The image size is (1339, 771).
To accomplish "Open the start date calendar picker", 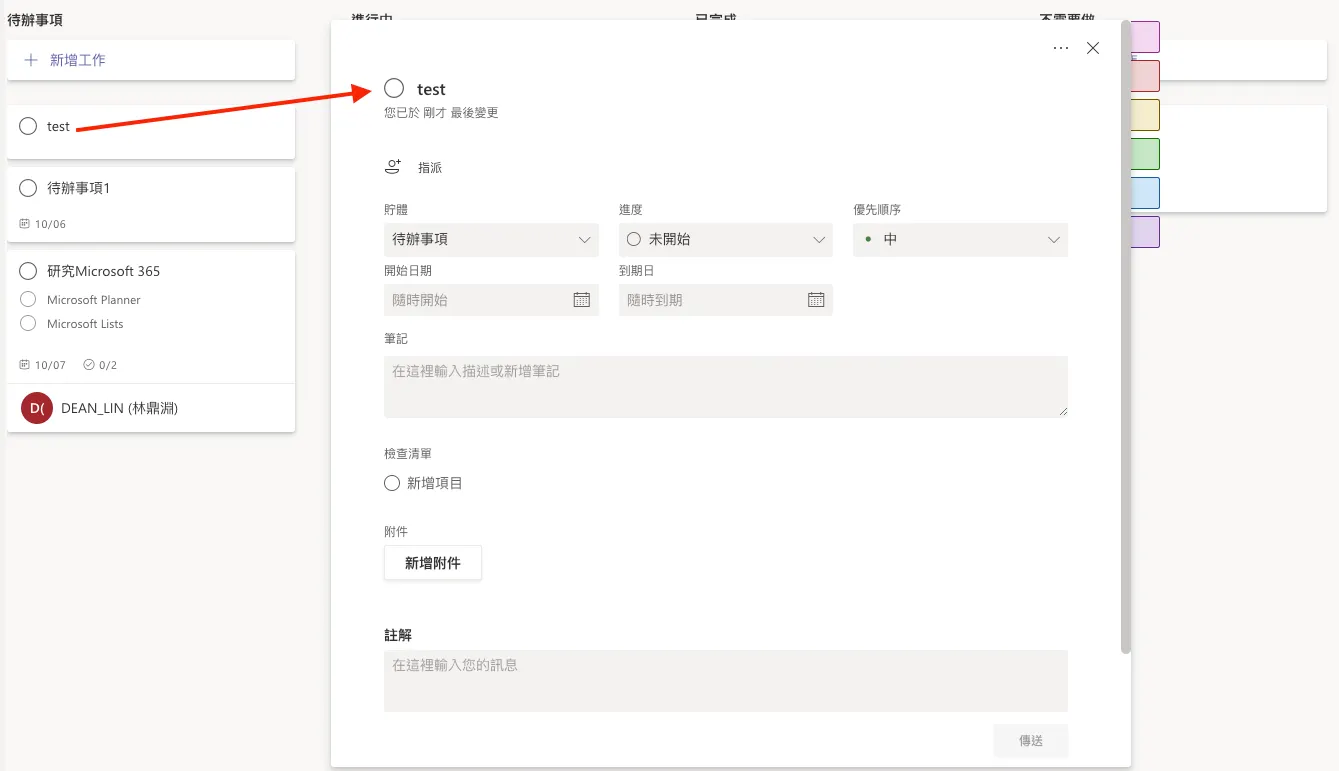I will pos(581,299).
